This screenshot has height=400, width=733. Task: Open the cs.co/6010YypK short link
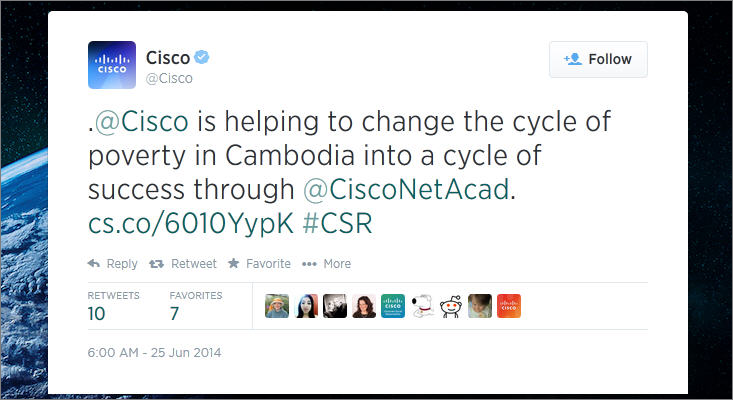(x=191, y=222)
